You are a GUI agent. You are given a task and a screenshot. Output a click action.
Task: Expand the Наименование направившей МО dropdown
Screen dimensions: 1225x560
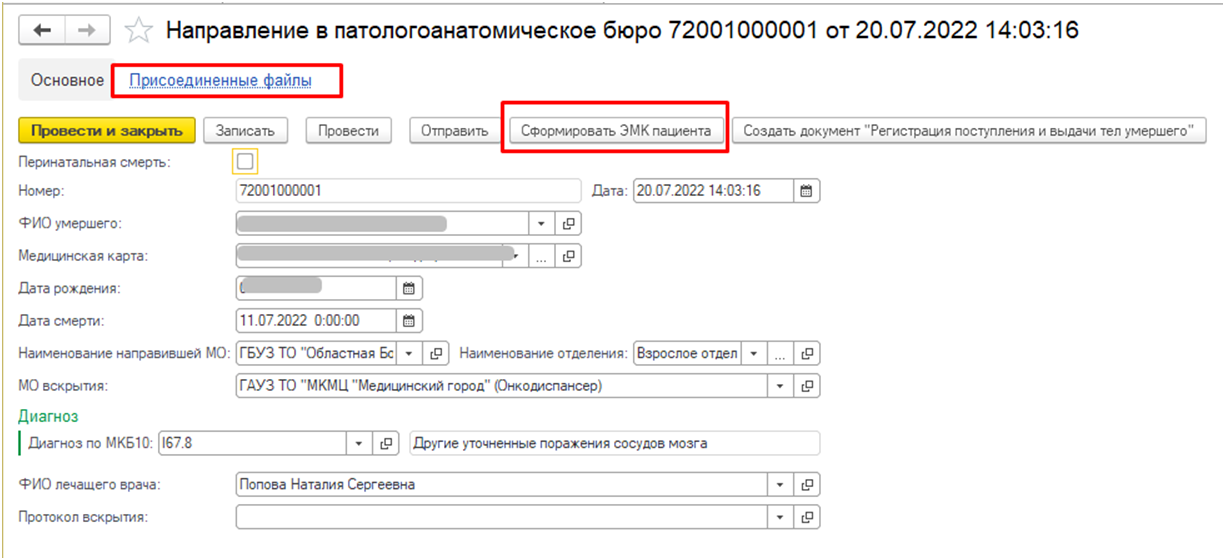point(411,353)
